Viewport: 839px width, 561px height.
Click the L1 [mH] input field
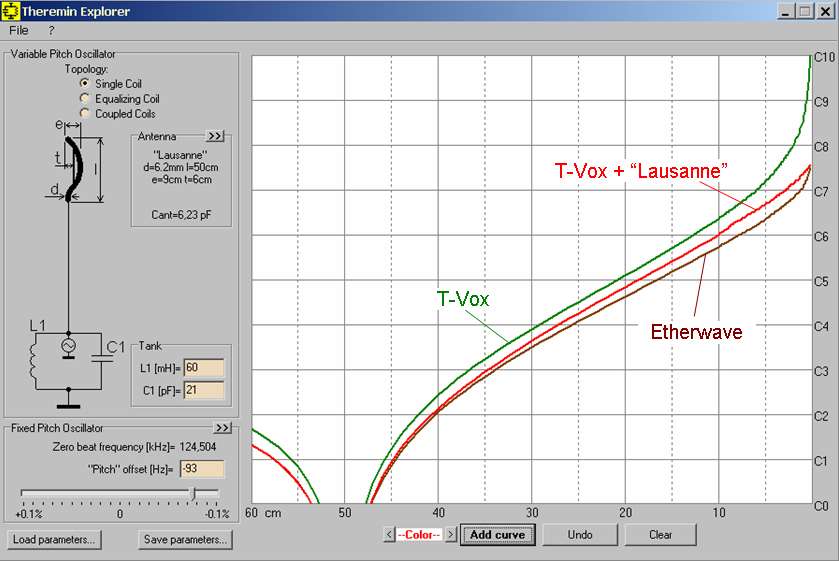click(x=204, y=368)
